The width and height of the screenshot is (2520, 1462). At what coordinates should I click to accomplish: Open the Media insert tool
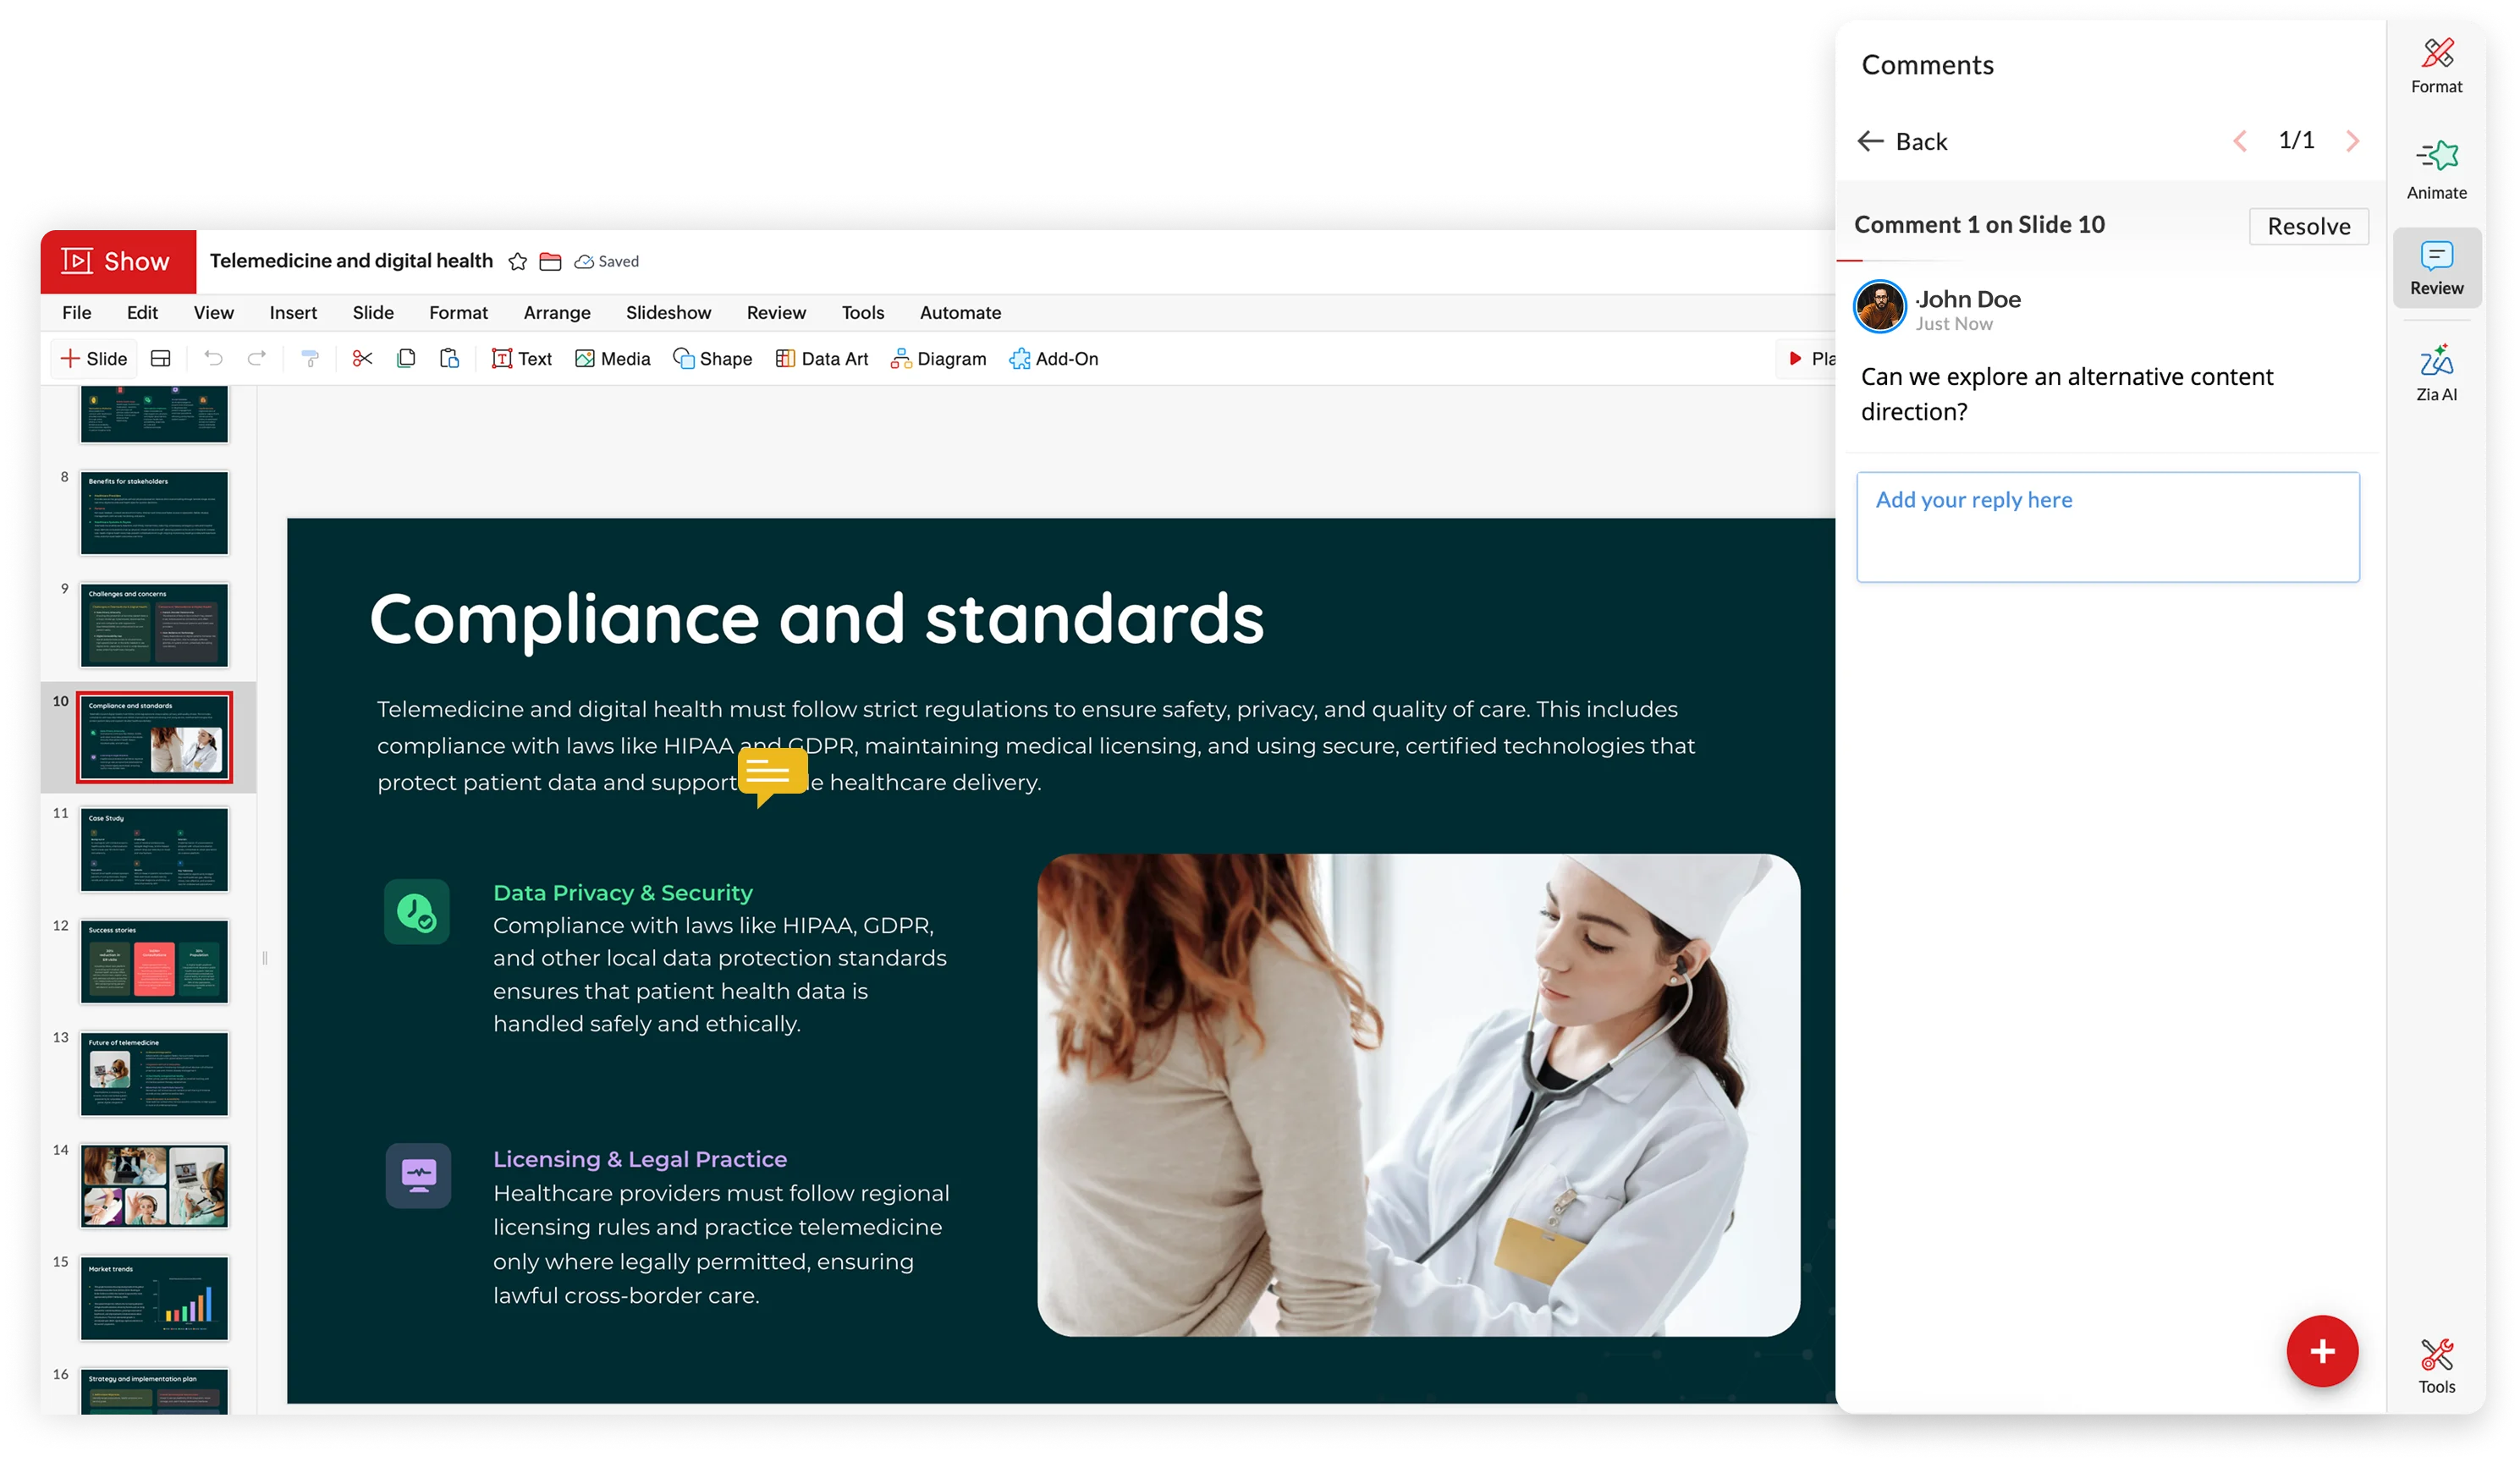(612, 359)
